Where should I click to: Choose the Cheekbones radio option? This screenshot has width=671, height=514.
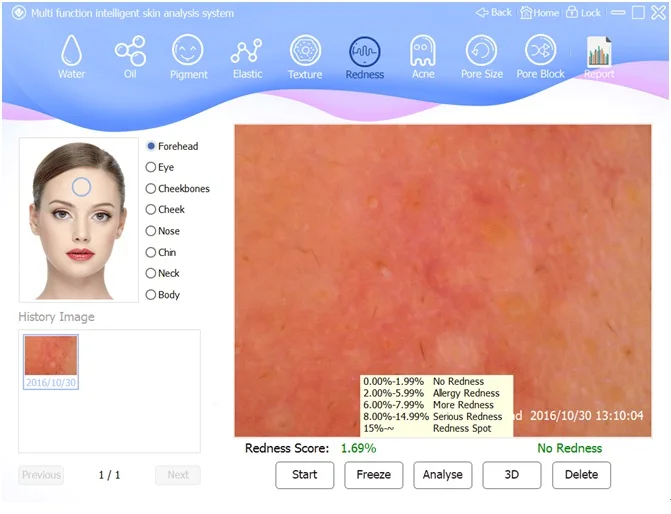(x=151, y=189)
